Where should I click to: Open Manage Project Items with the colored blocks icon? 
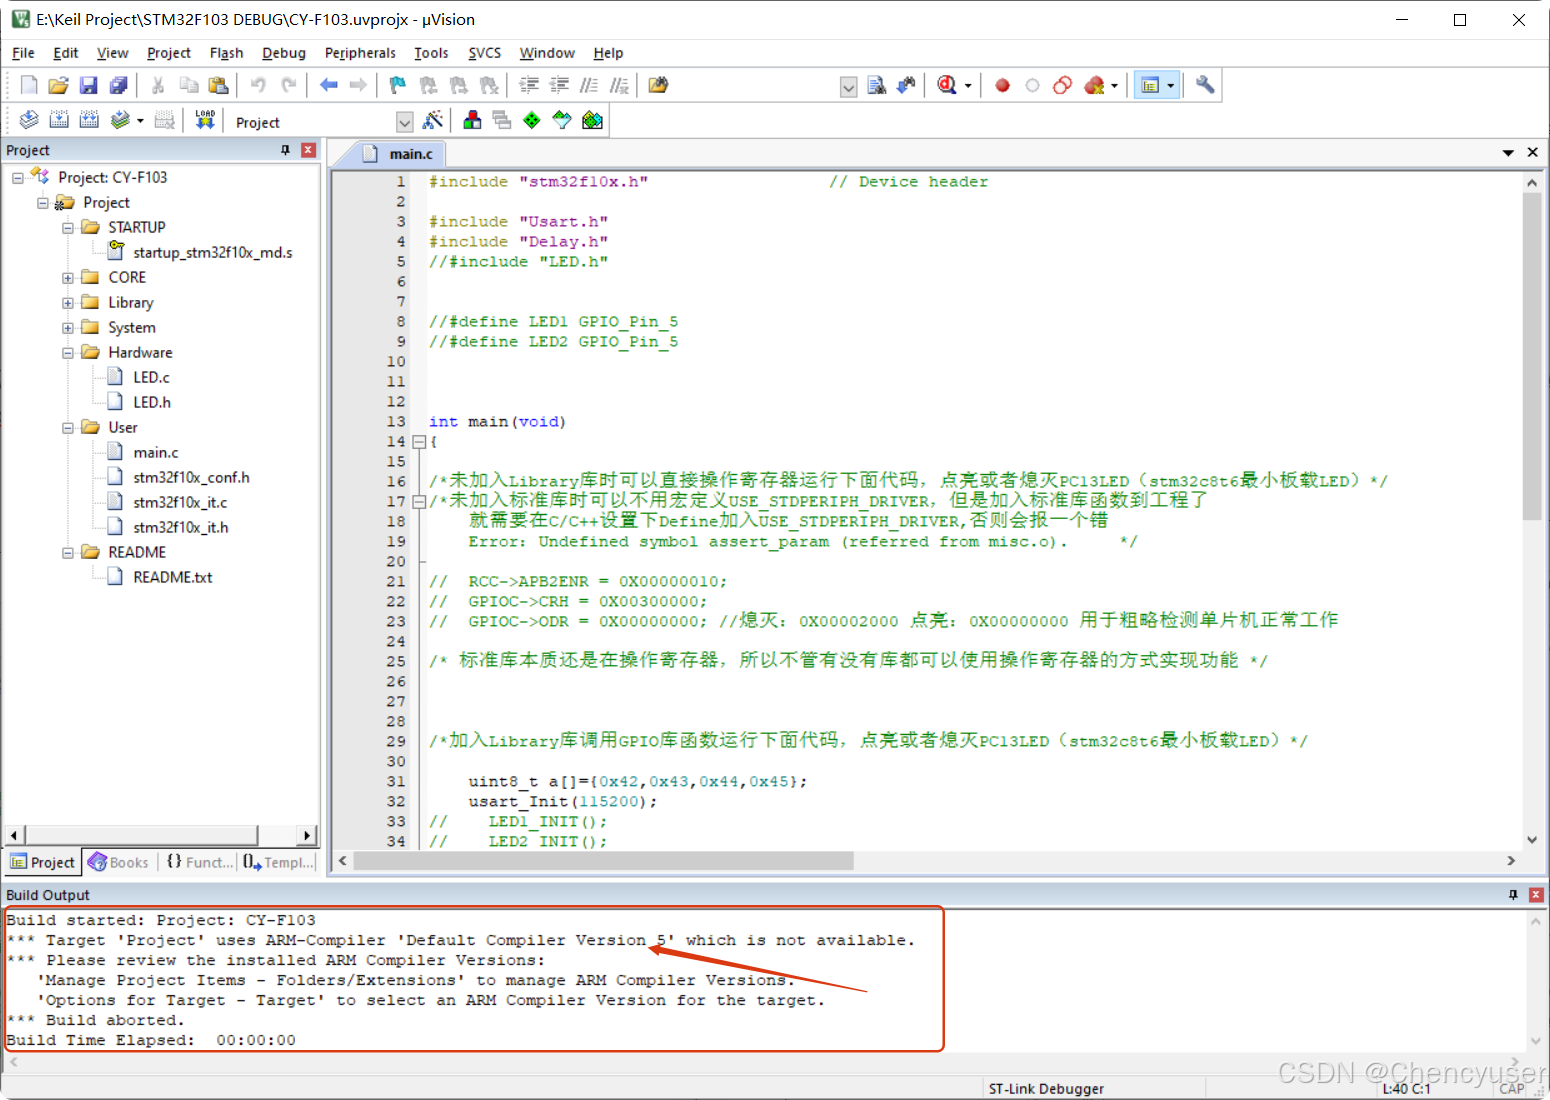coord(472,121)
